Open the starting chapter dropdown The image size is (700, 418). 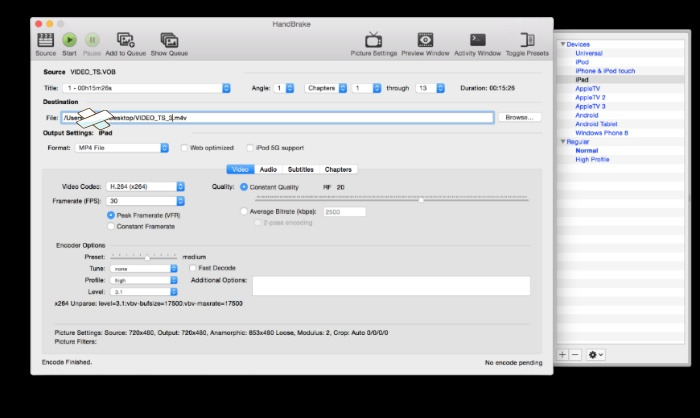coord(367,88)
